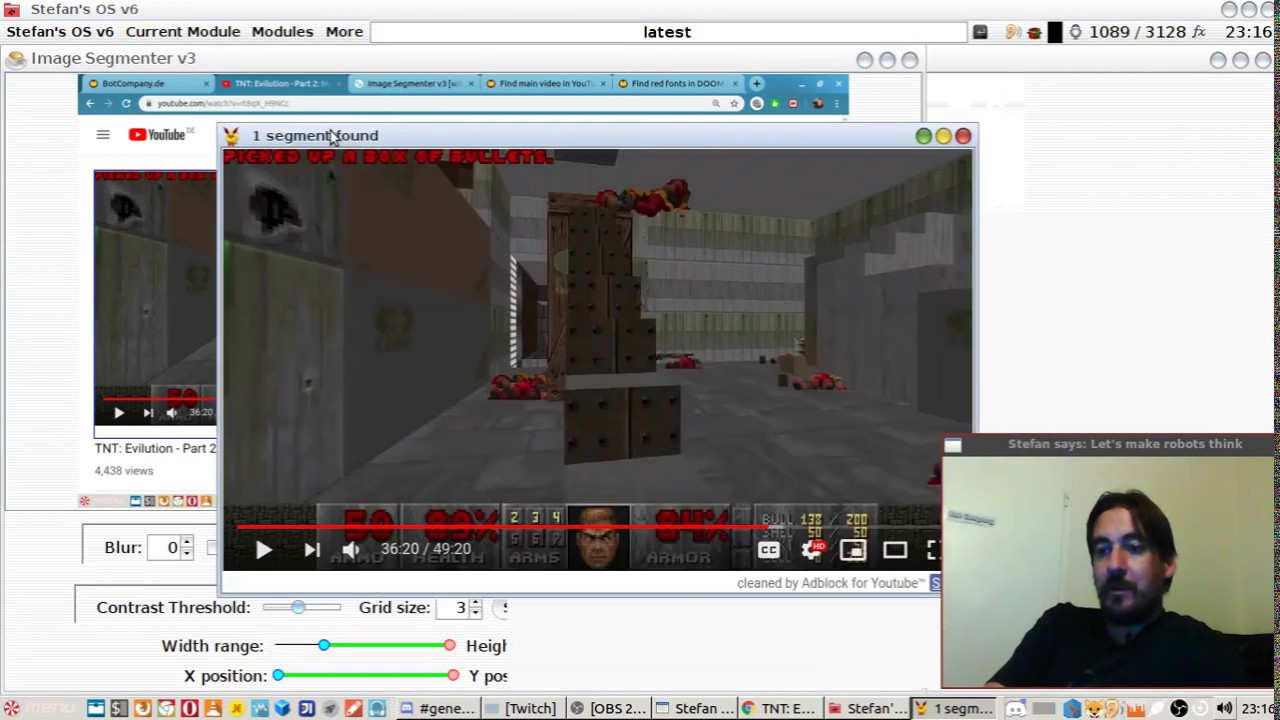The width and height of the screenshot is (1280, 720).
Task: Click the fx icon in top bar
Action: click(1199, 32)
